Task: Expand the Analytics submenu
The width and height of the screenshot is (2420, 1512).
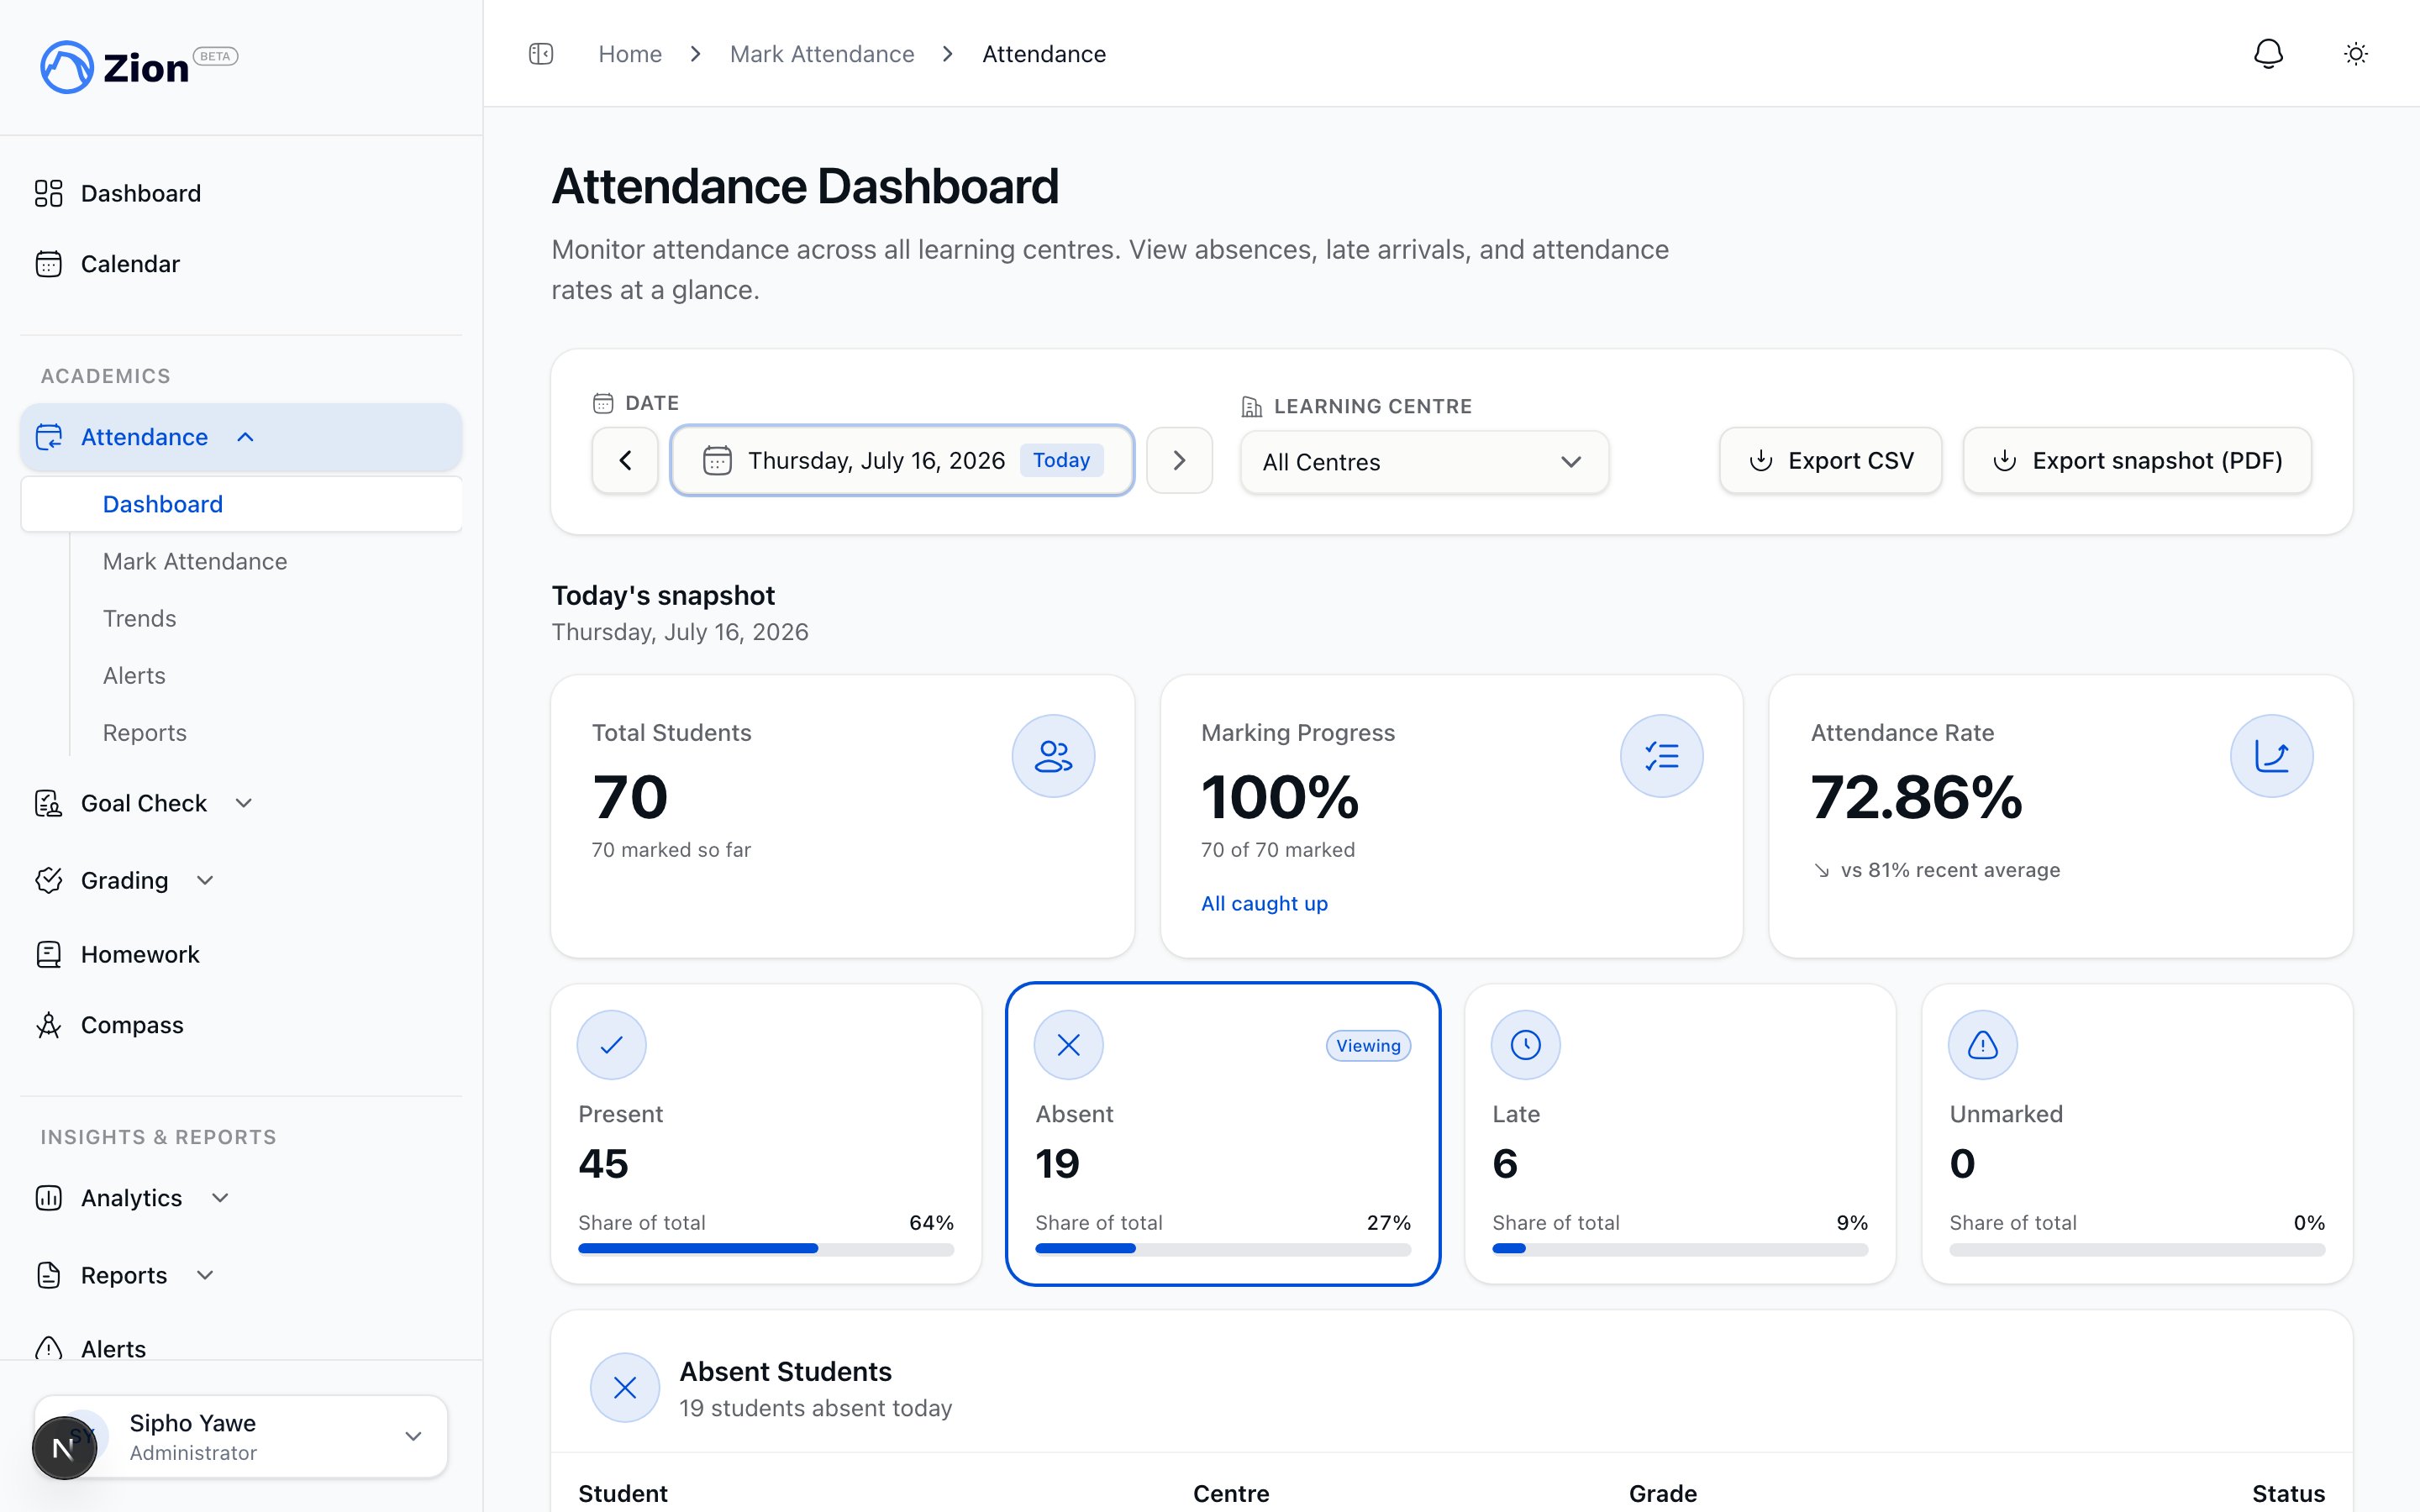Action: tap(221, 1198)
